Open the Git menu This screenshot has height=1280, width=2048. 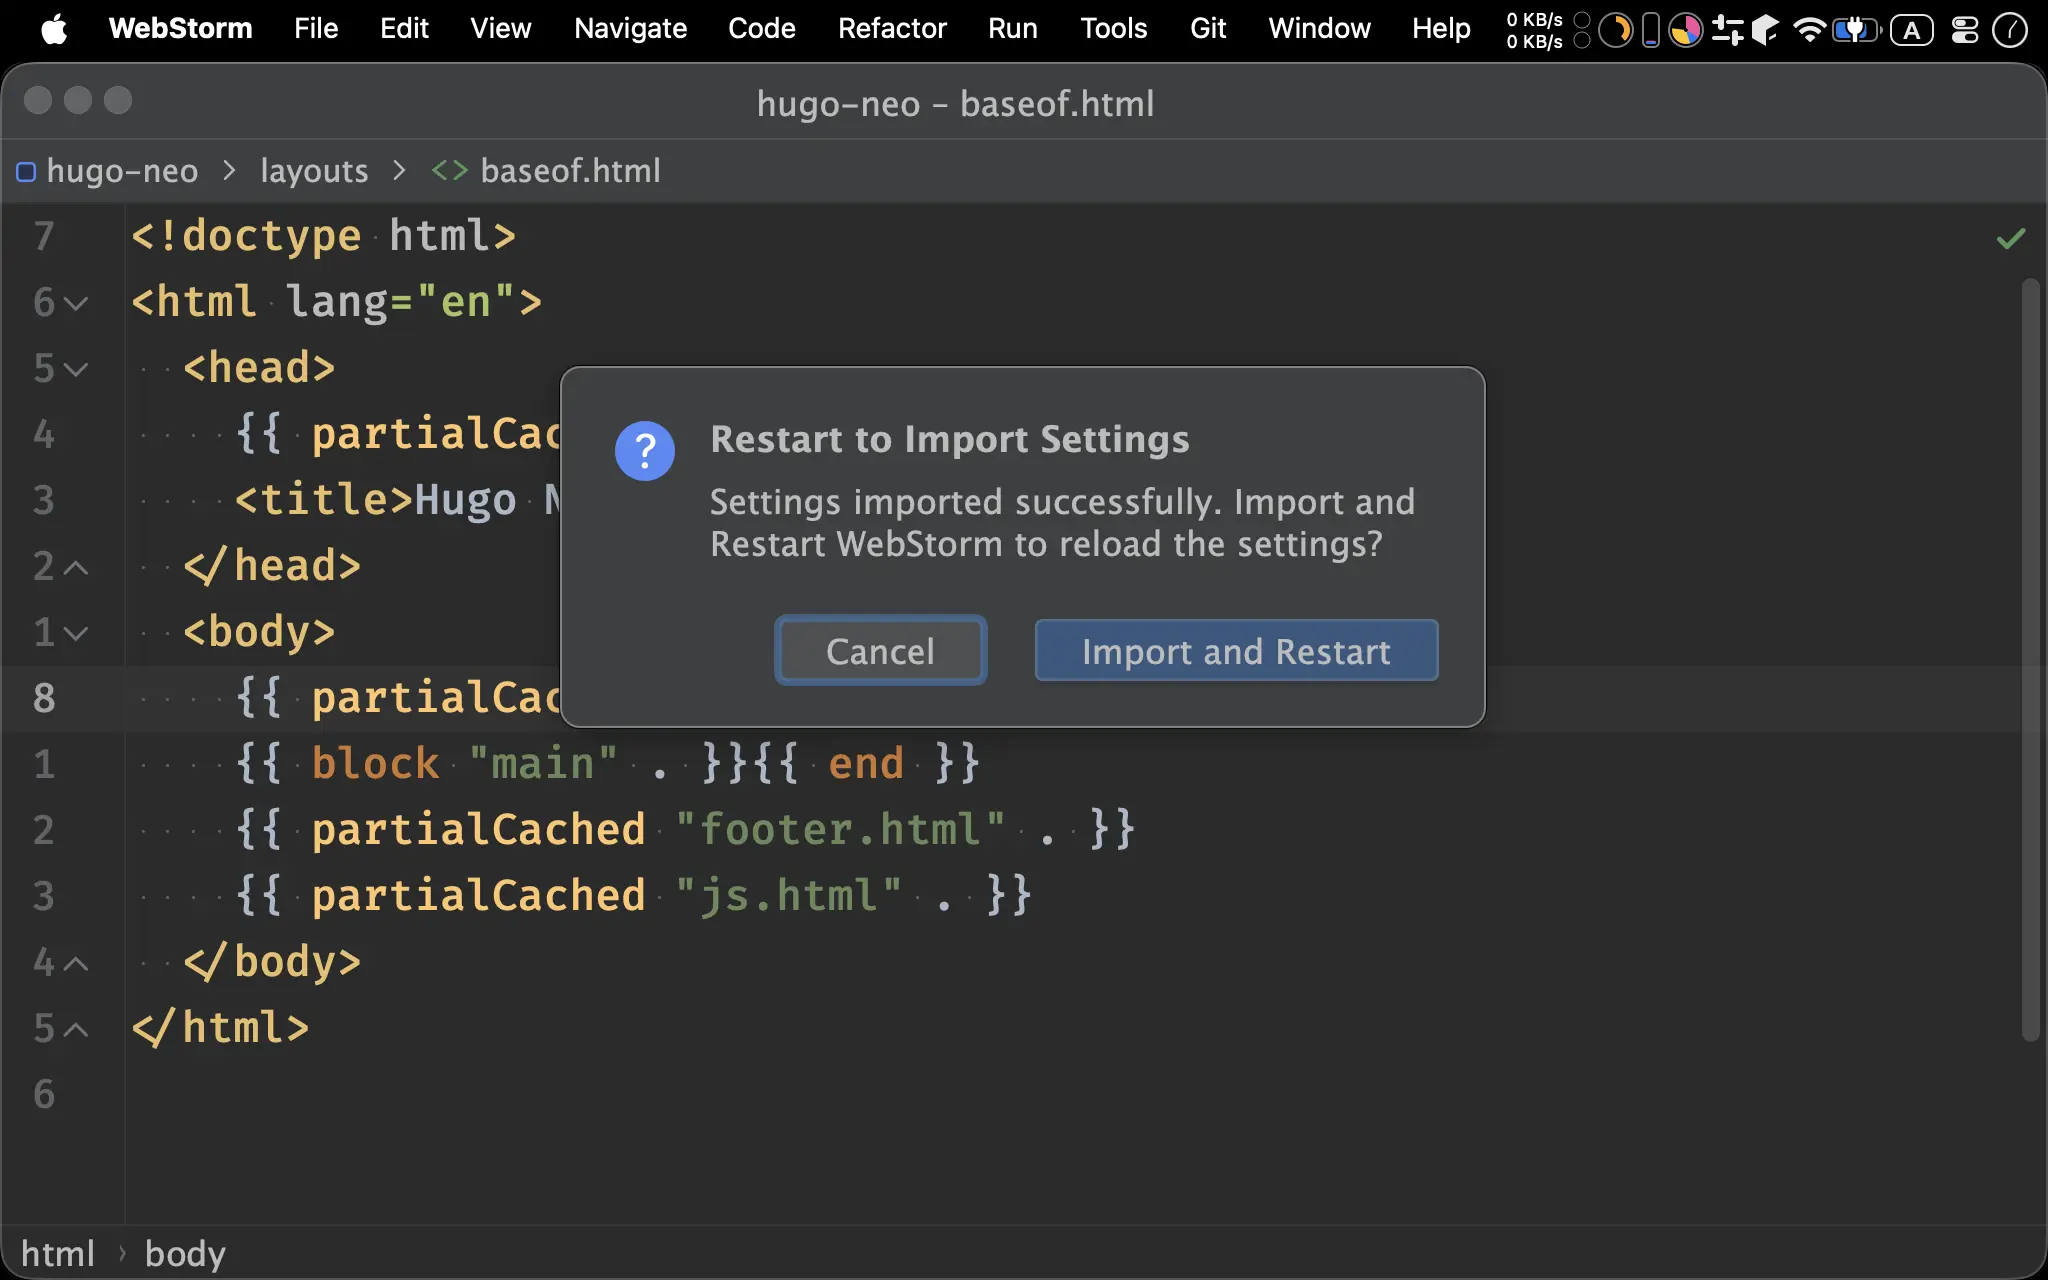1208,28
